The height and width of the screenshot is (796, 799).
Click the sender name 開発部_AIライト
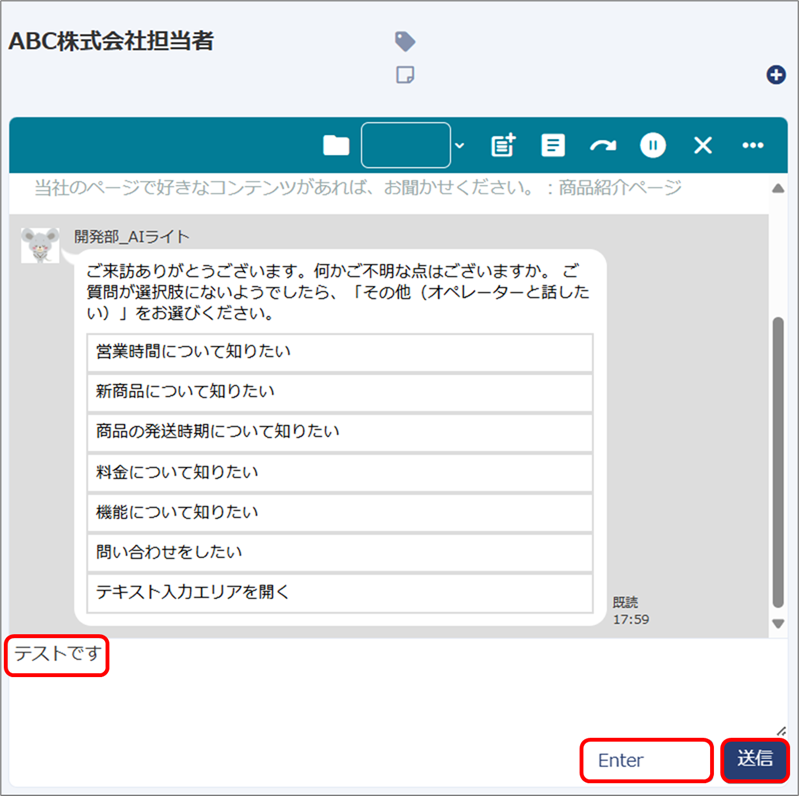[x=131, y=237]
